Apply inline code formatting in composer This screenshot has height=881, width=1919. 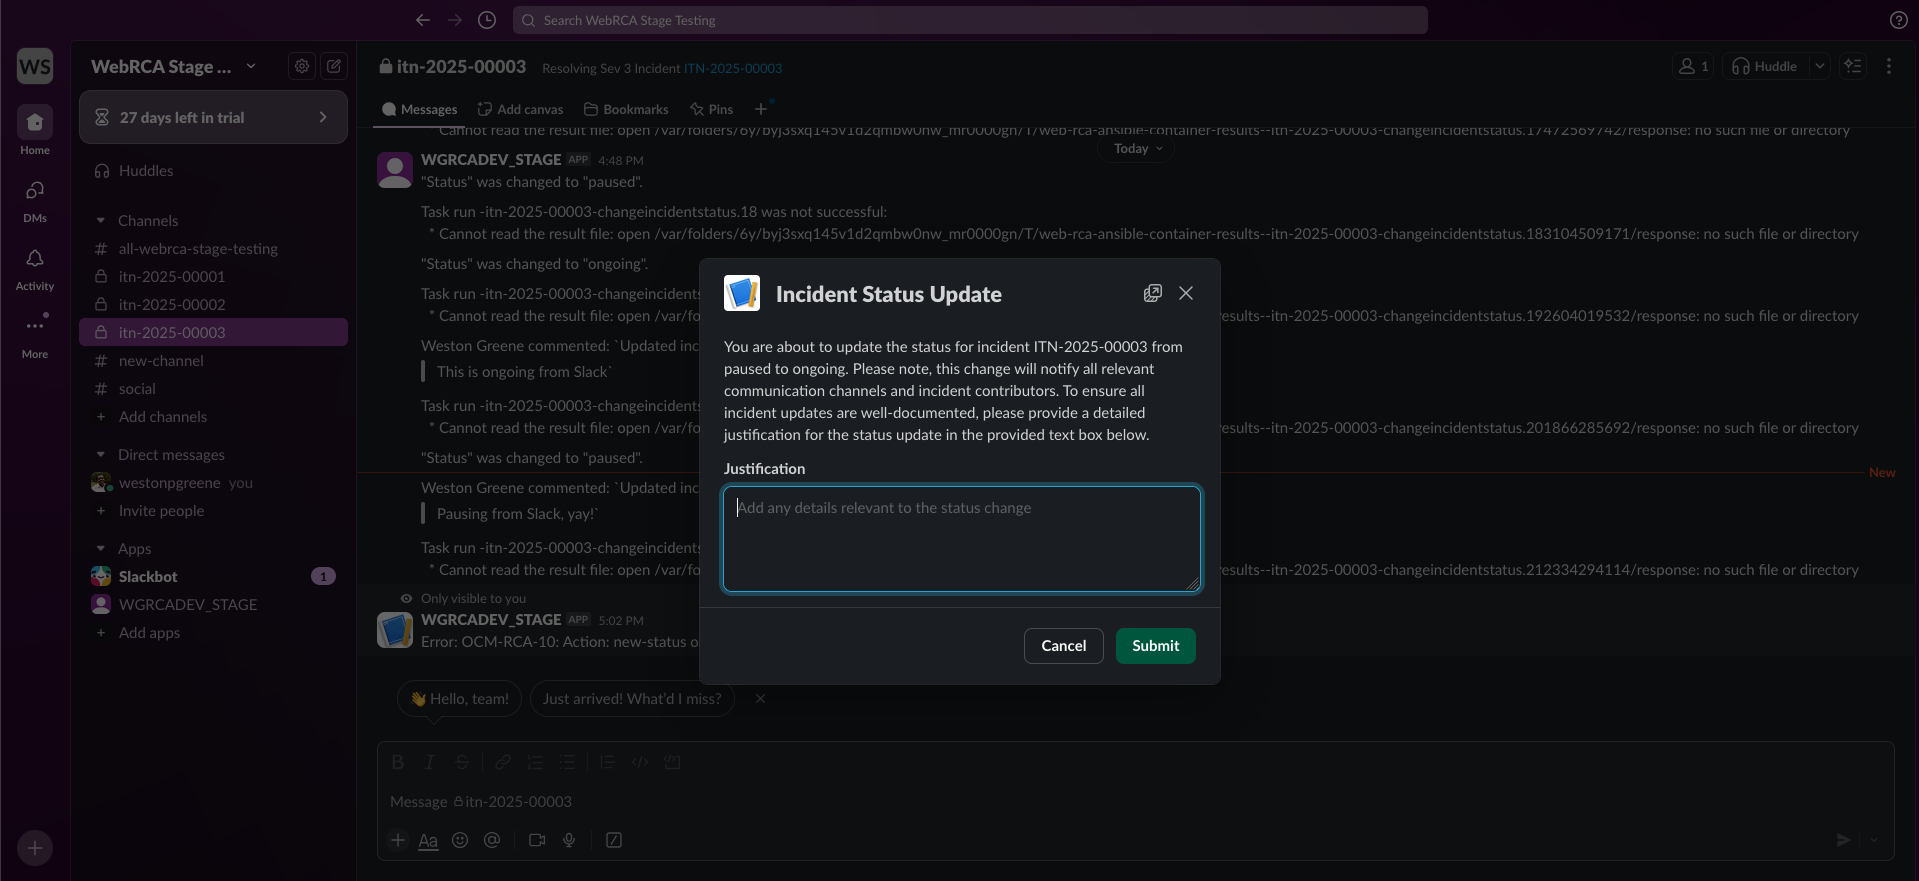(x=640, y=762)
